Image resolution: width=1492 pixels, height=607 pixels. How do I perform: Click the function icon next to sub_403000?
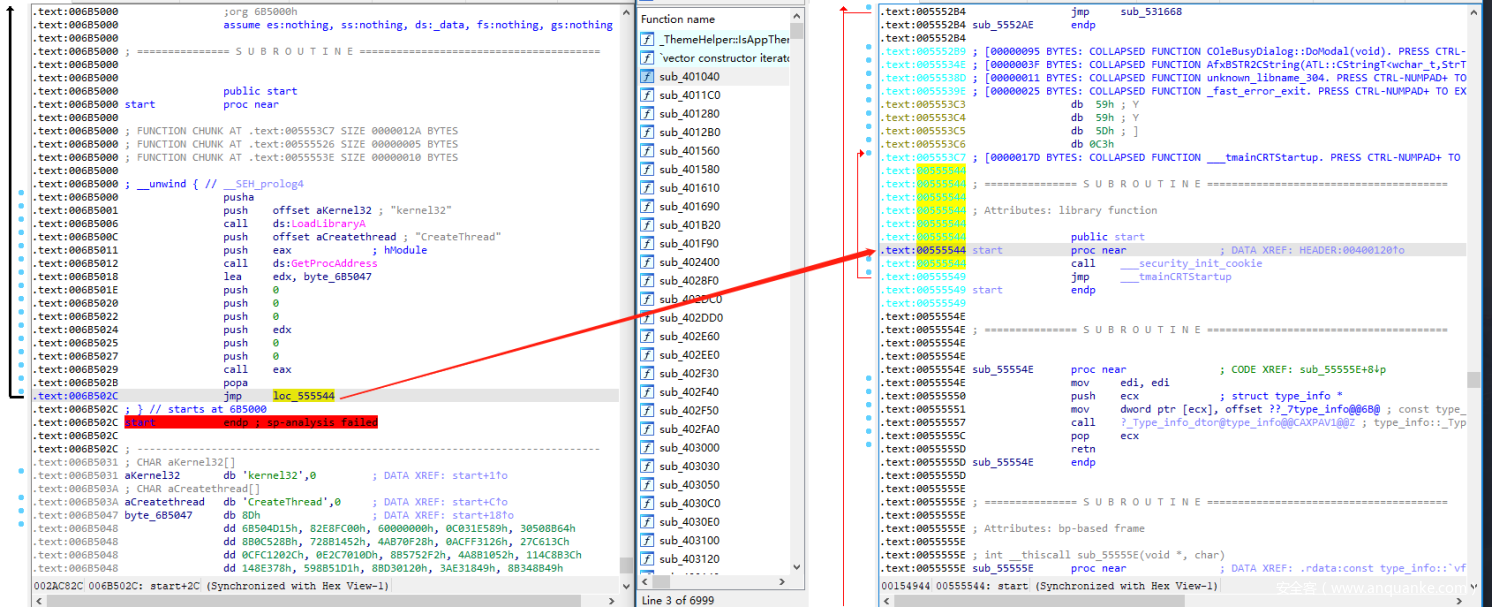coord(647,448)
